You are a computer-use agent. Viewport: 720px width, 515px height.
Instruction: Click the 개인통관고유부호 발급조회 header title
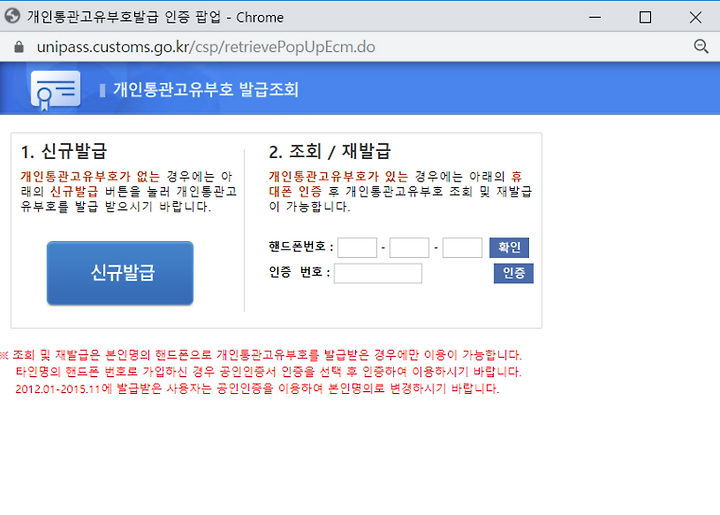[206, 89]
